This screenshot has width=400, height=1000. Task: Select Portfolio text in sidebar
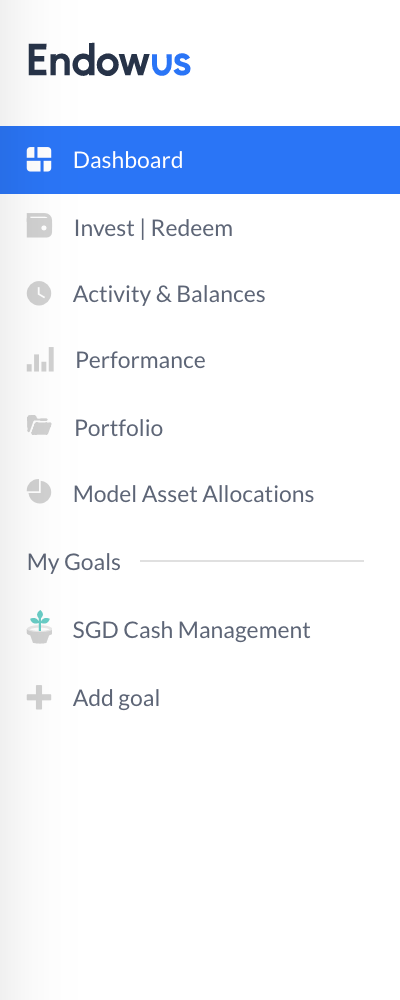point(119,427)
